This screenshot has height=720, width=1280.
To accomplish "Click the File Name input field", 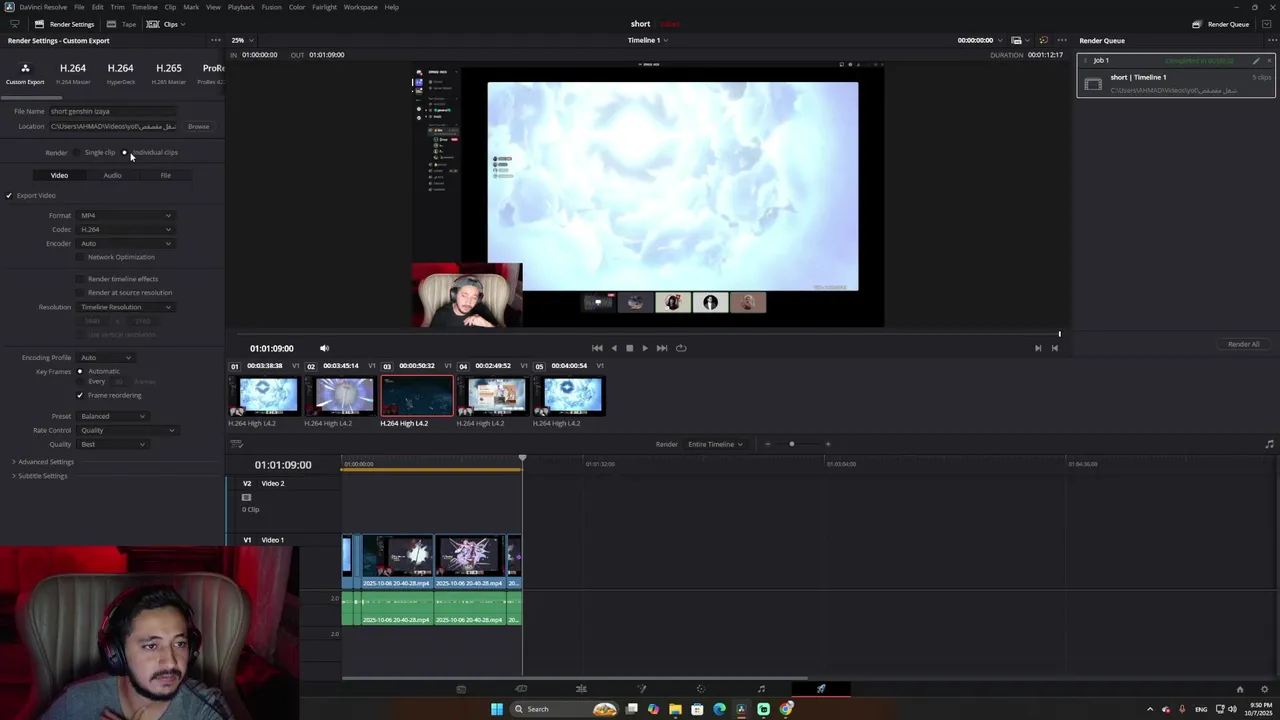I will (x=112, y=111).
